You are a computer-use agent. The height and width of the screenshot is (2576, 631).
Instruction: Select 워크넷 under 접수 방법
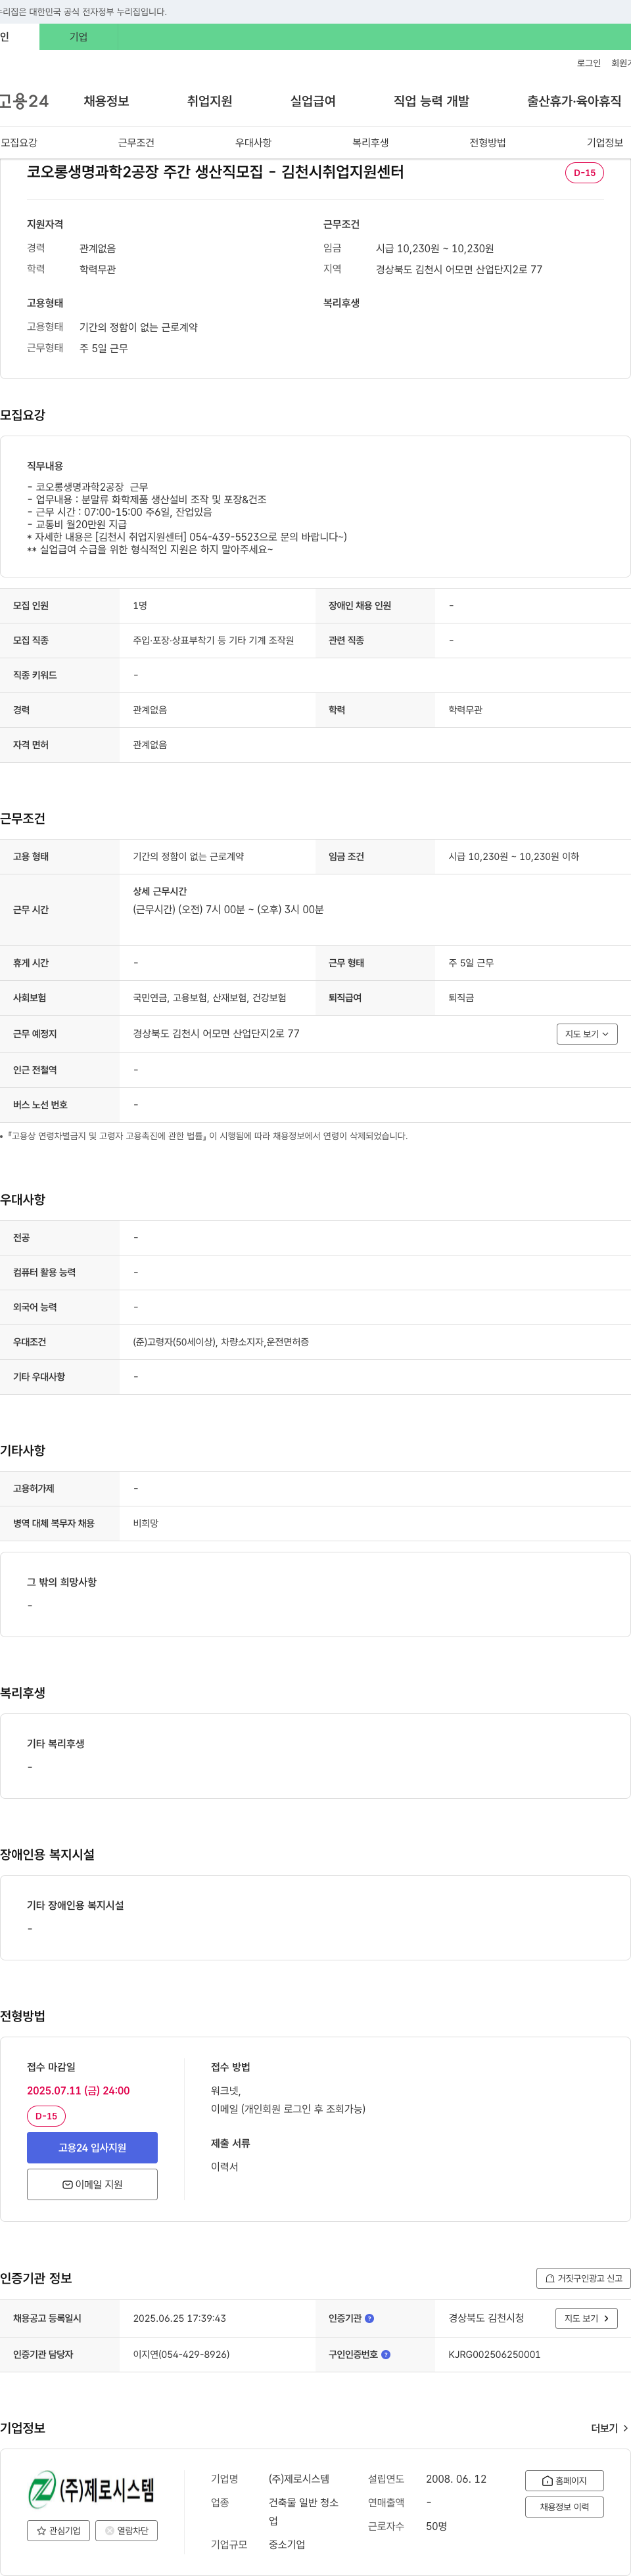tap(226, 2091)
